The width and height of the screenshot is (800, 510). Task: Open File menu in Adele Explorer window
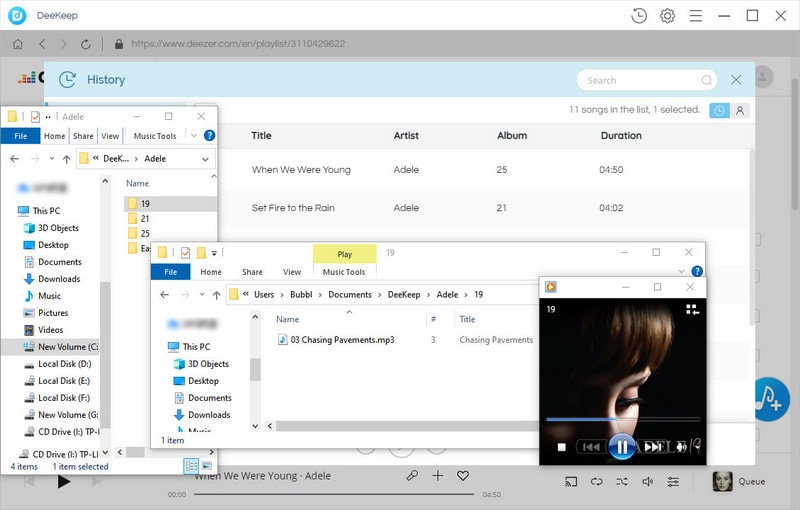[x=20, y=136]
